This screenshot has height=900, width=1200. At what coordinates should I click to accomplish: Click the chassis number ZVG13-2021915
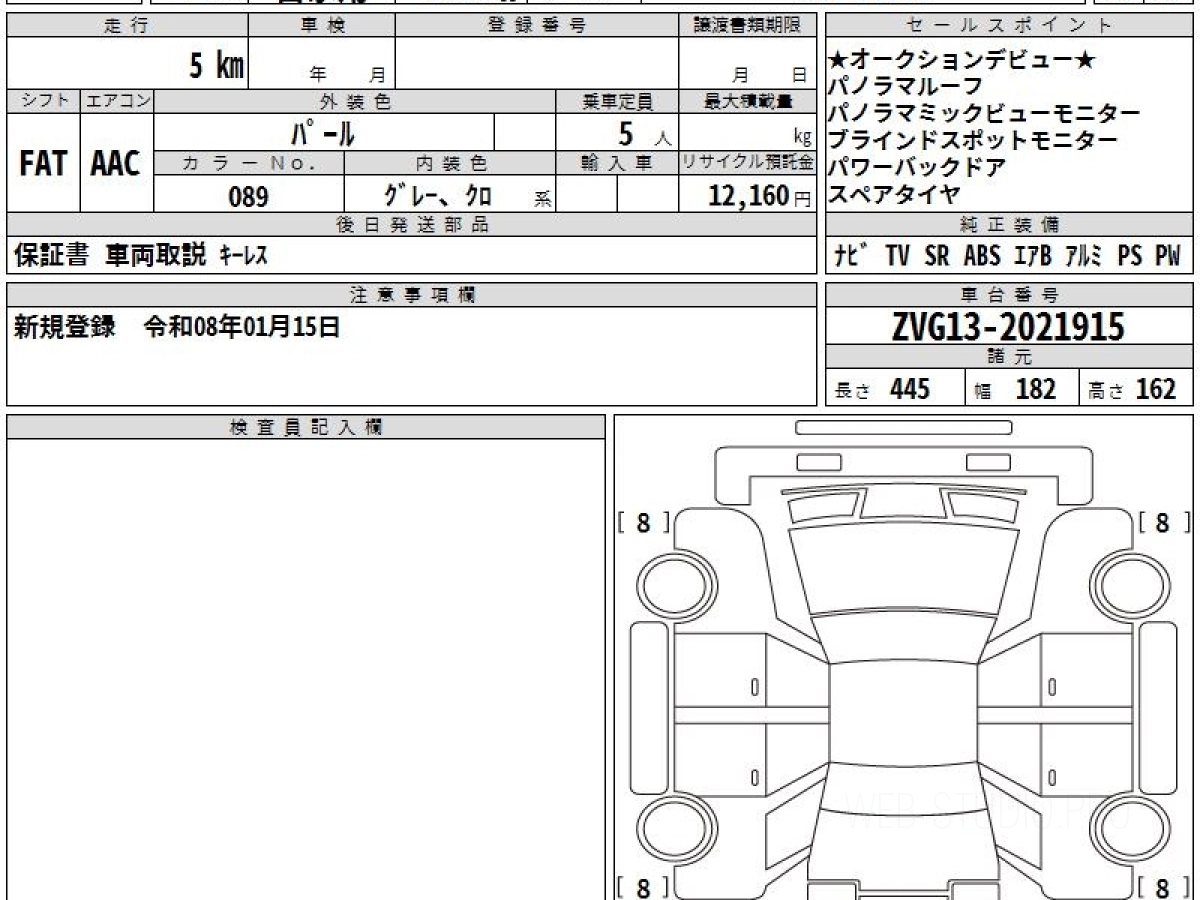1009,326
